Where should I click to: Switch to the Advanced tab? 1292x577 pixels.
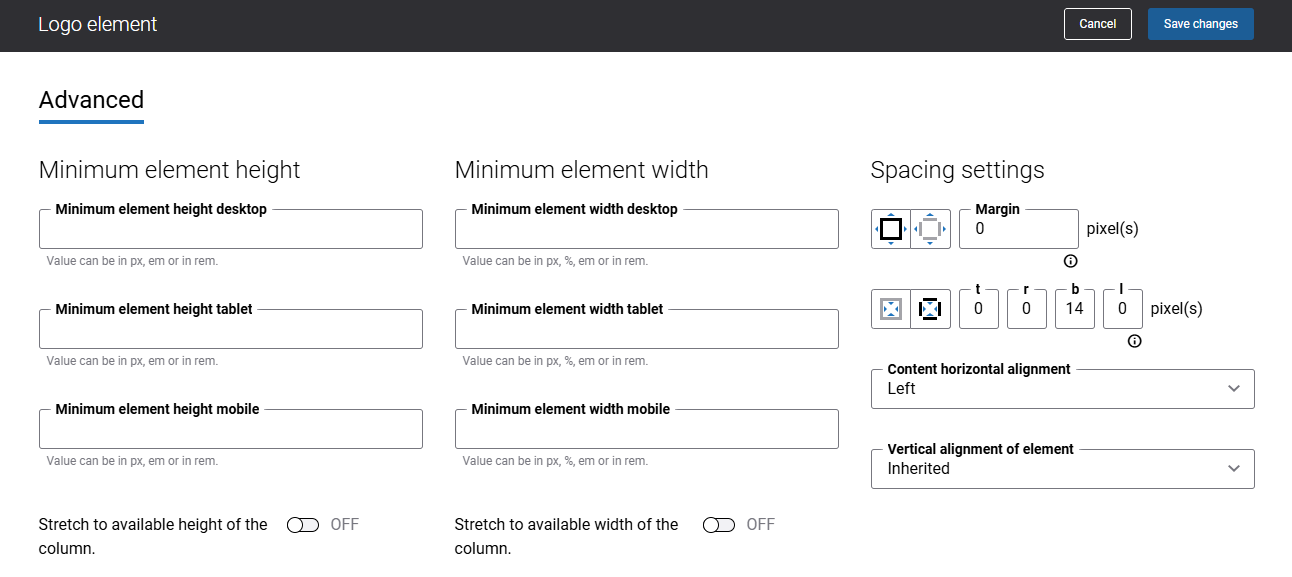91,100
